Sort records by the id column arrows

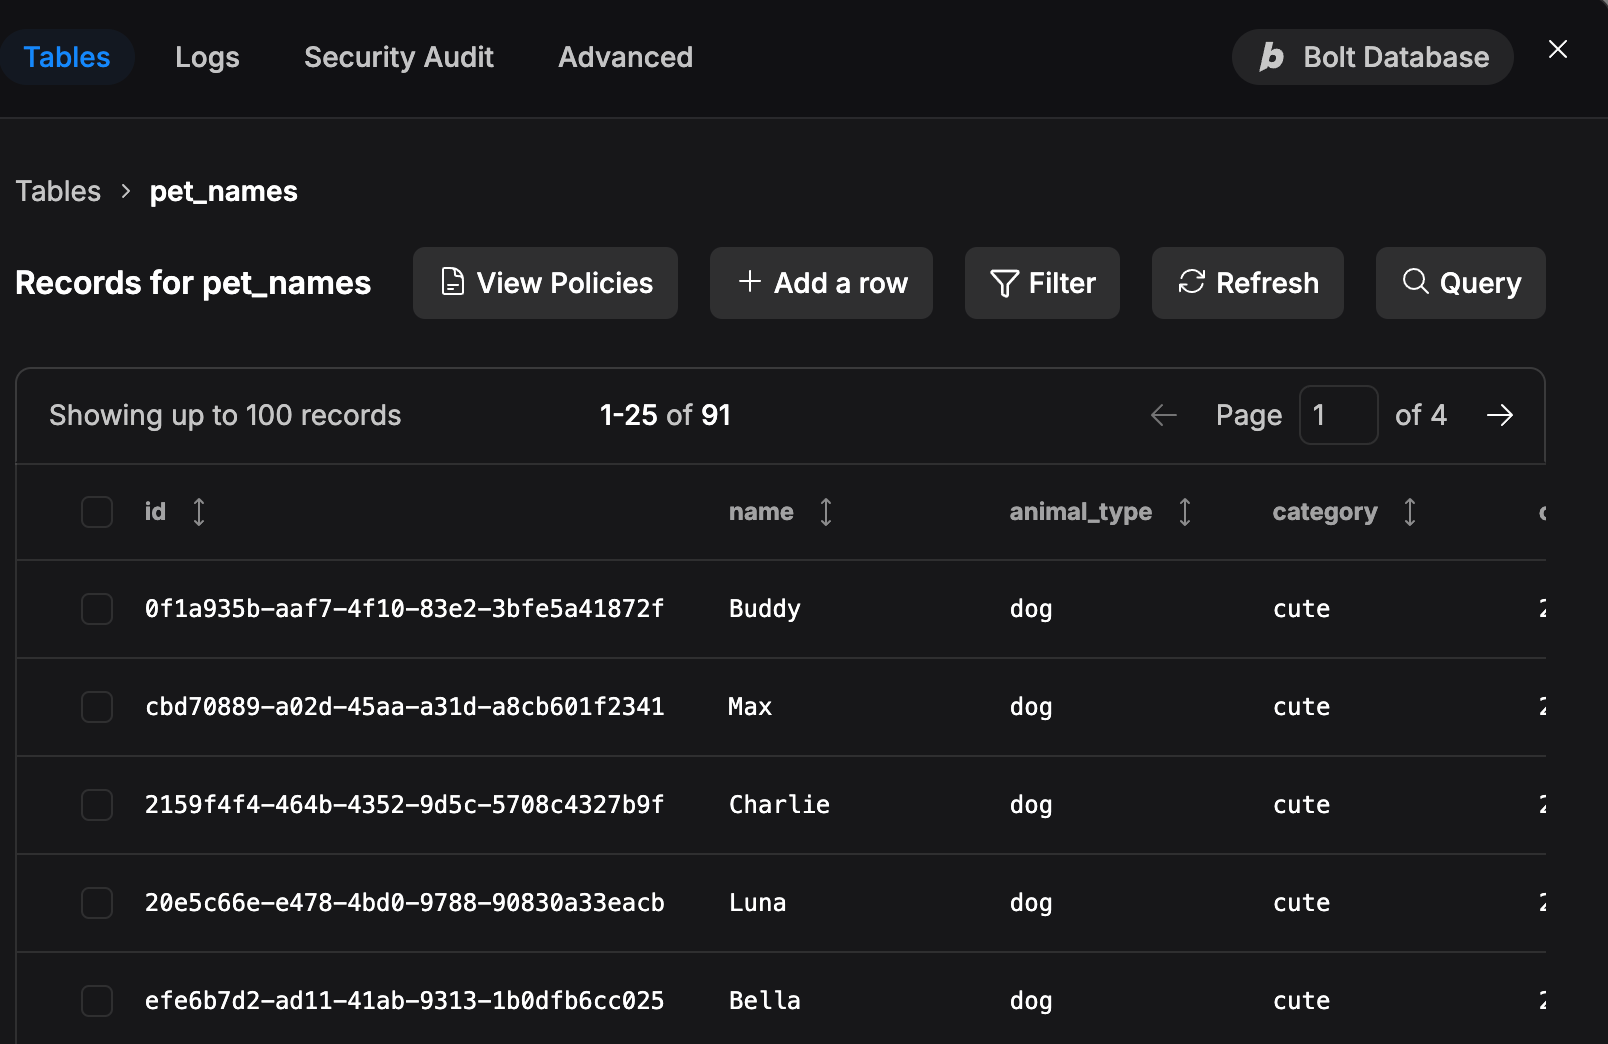pyautogui.click(x=199, y=512)
